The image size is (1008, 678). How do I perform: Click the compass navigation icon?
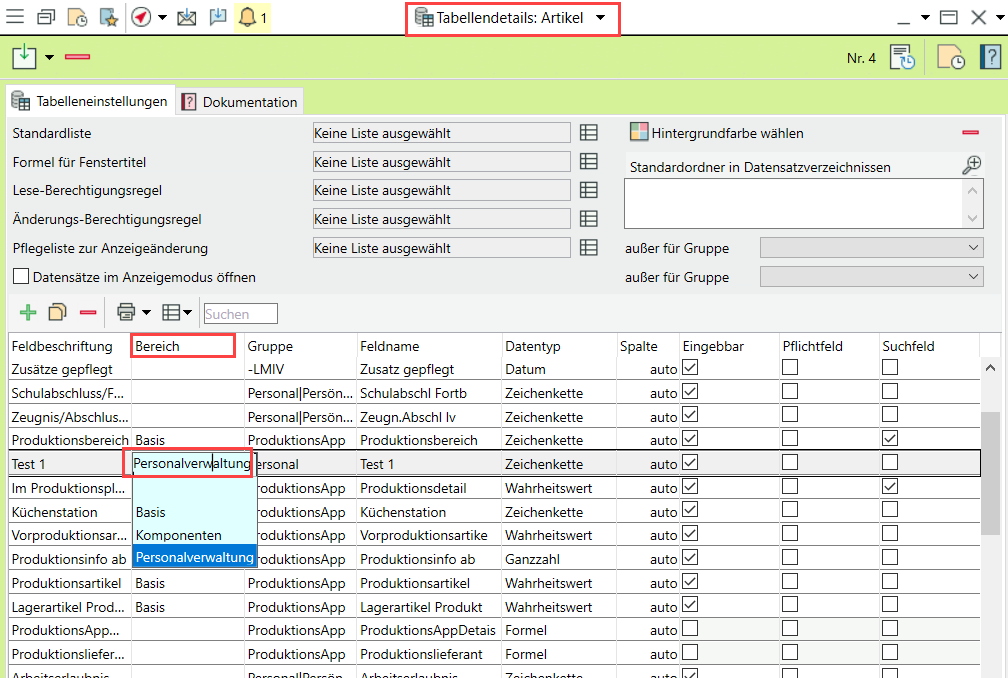(x=142, y=17)
